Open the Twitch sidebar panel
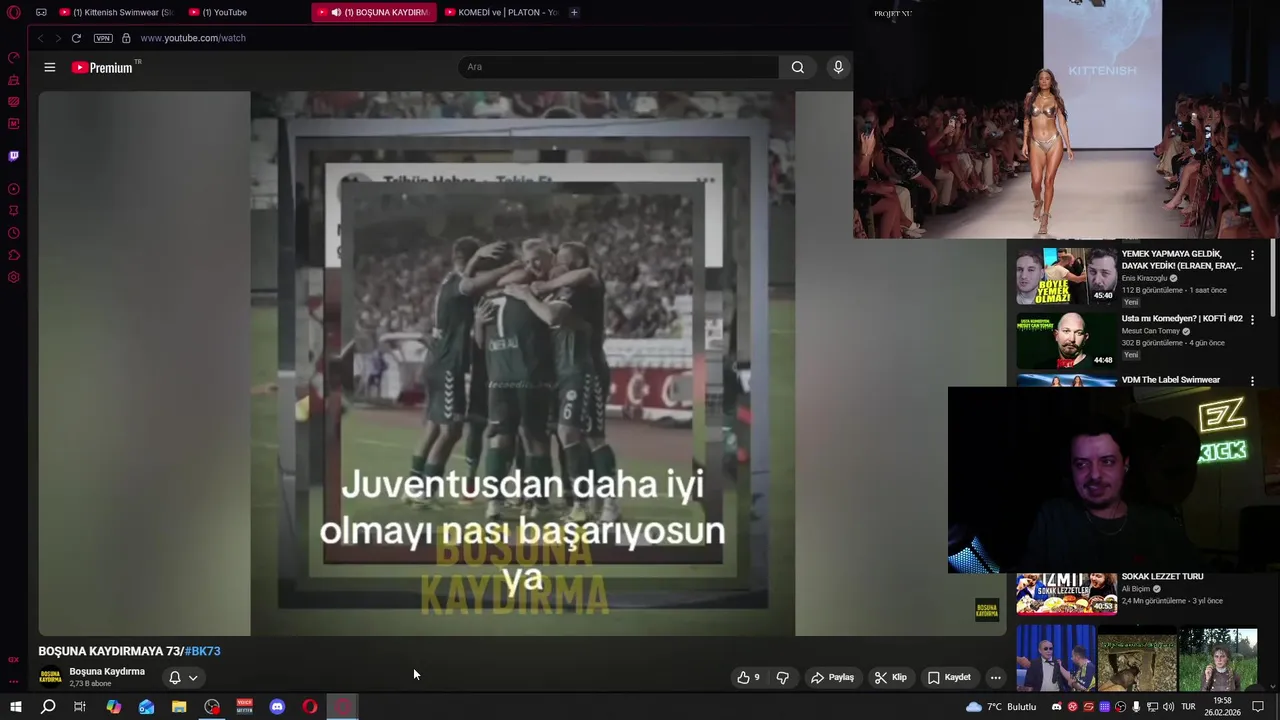The width and height of the screenshot is (1280, 720). 14,156
